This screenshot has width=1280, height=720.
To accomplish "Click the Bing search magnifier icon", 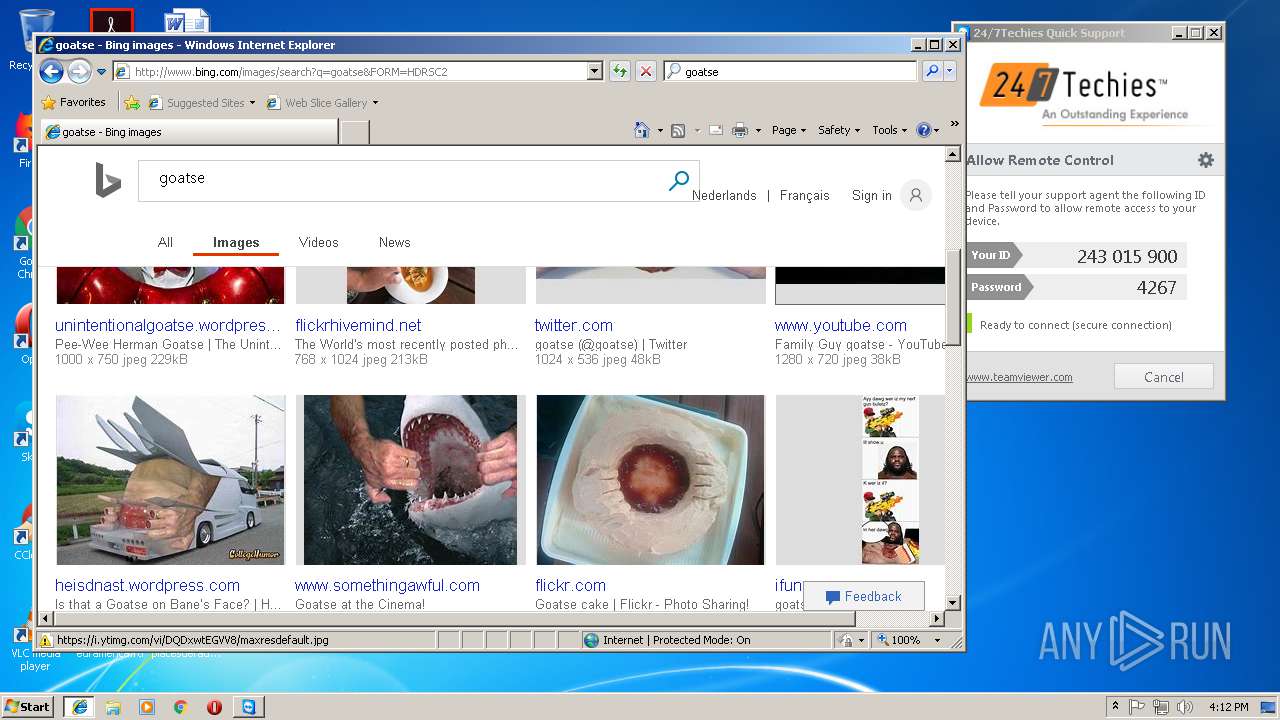I will [x=679, y=180].
